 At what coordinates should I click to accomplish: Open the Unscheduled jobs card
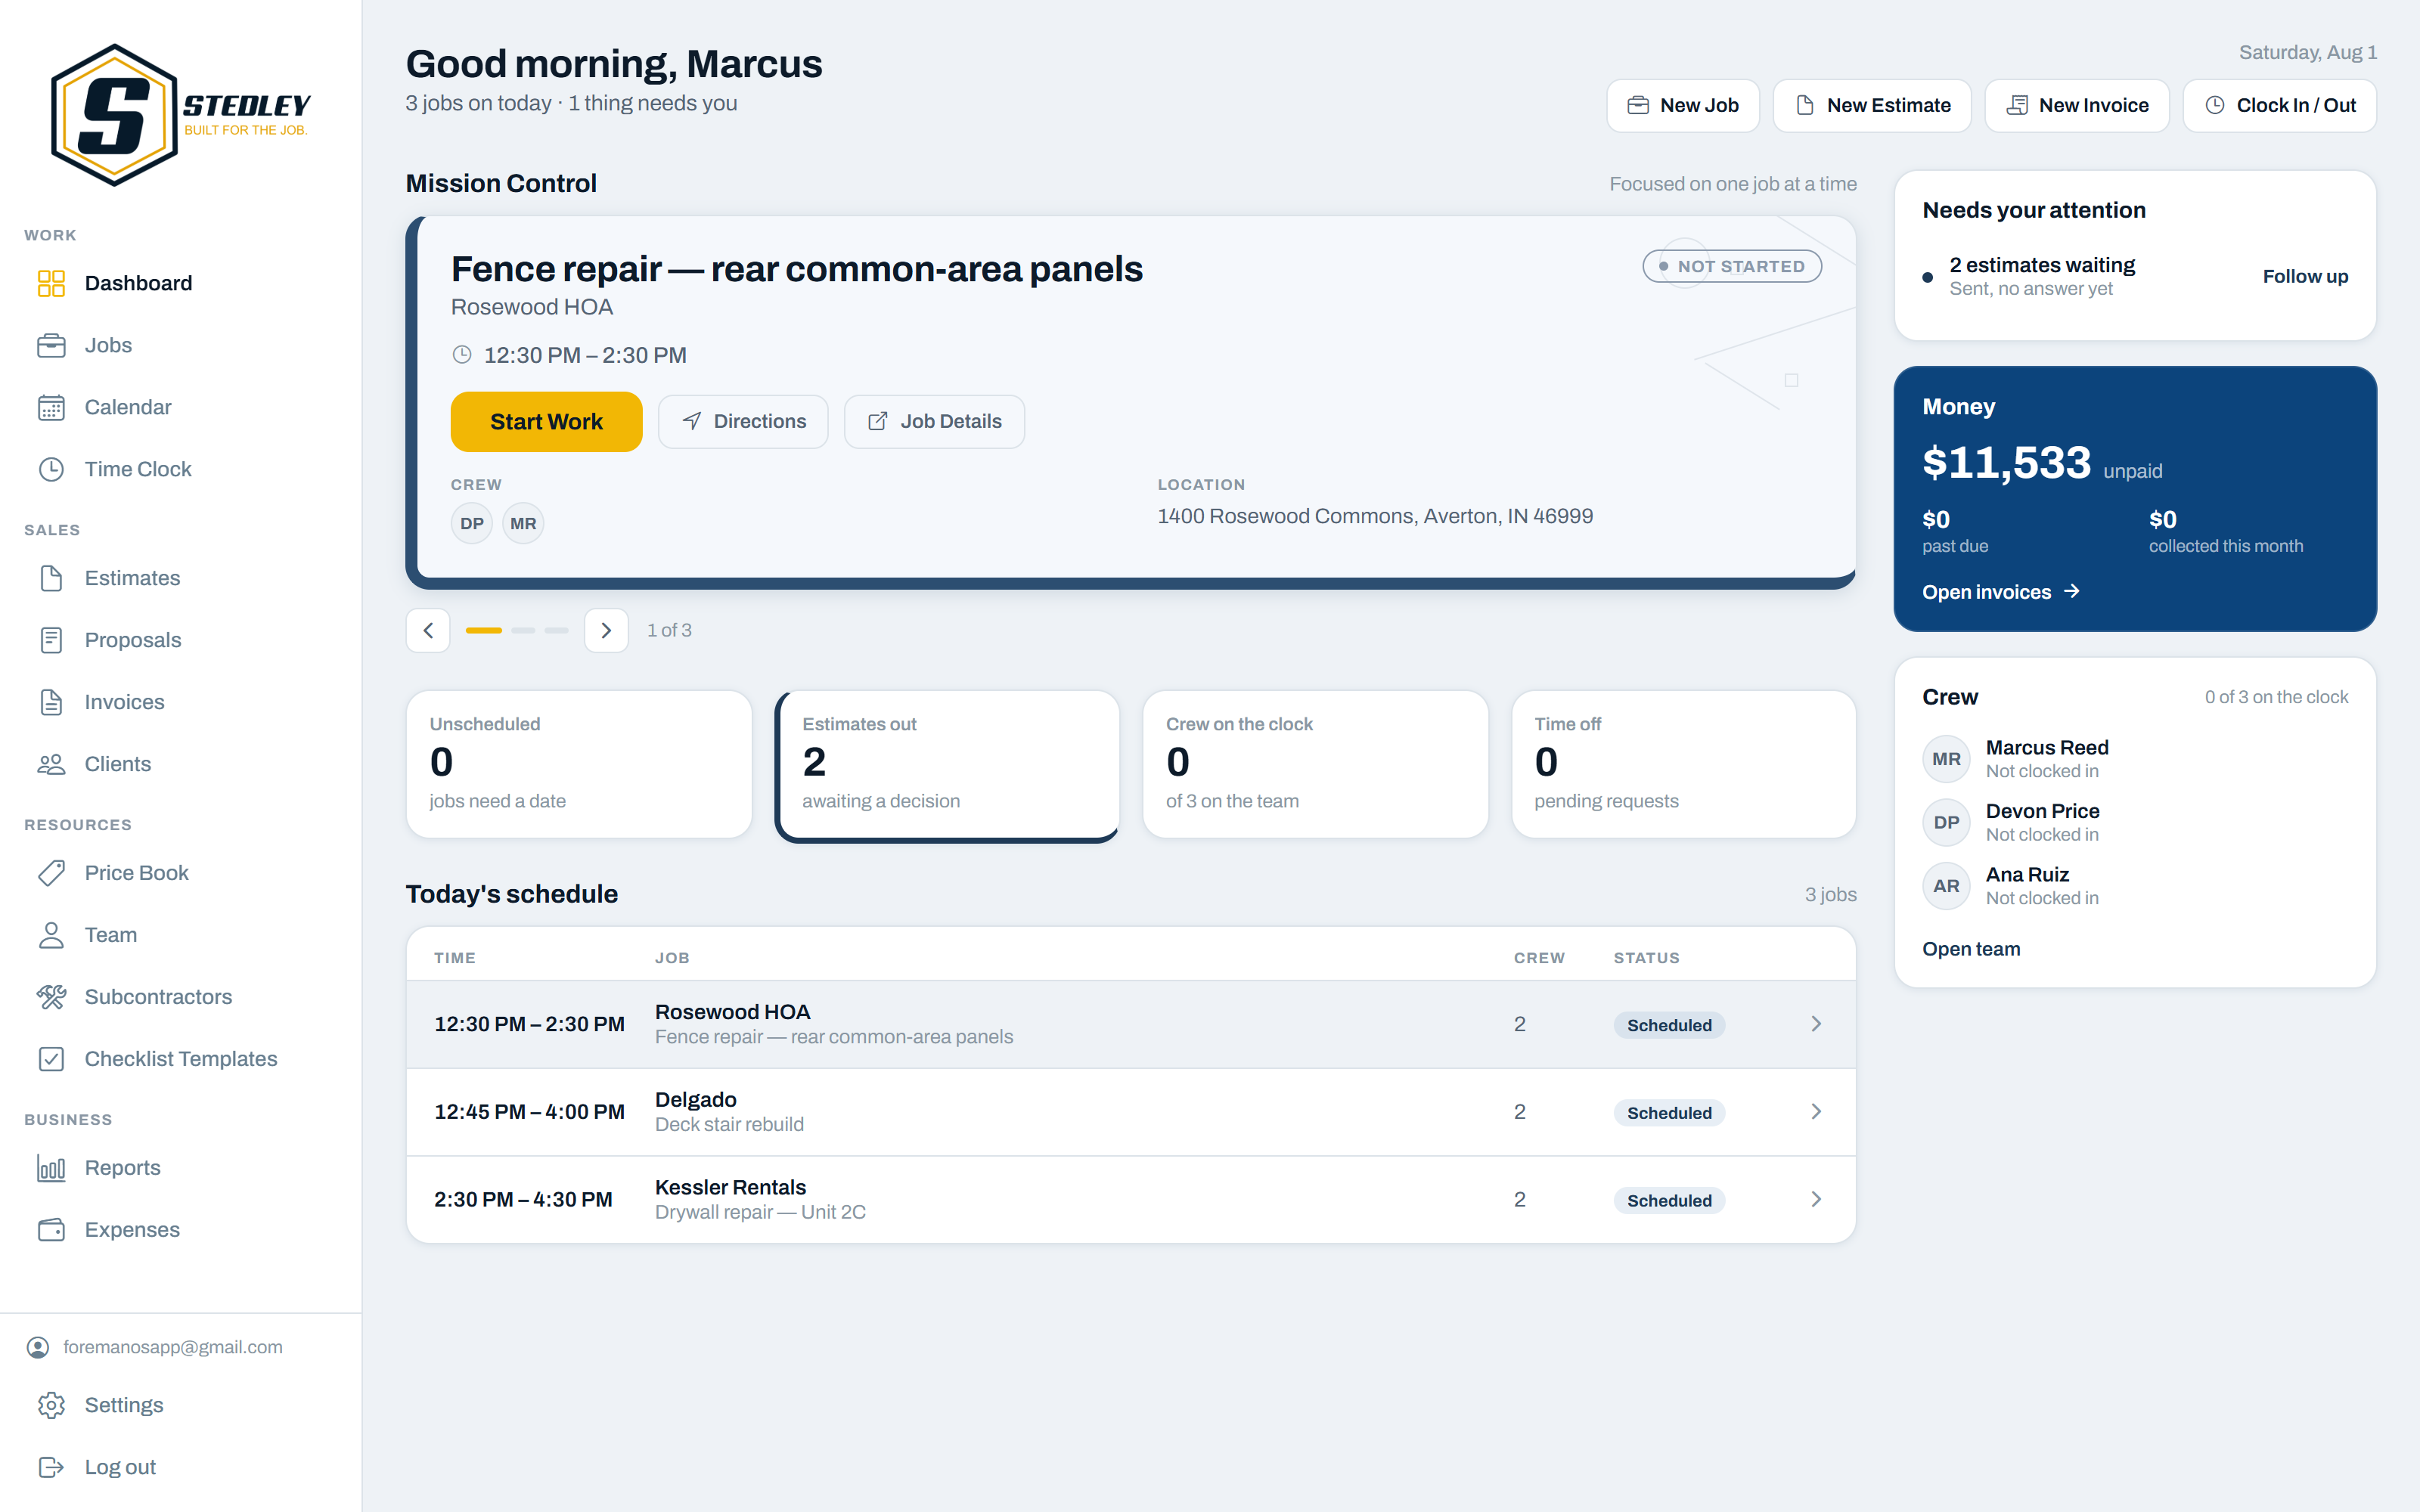click(579, 764)
